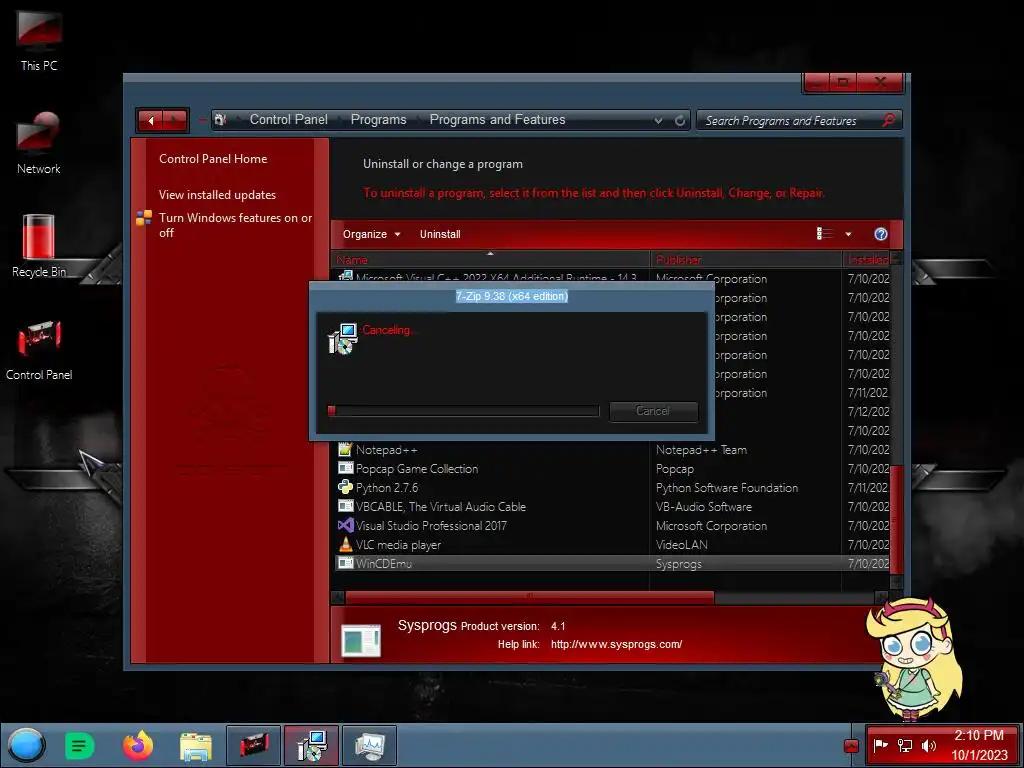Click Programs in the breadcrumb
This screenshot has width=1024, height=768.
(x=379, y=120)
